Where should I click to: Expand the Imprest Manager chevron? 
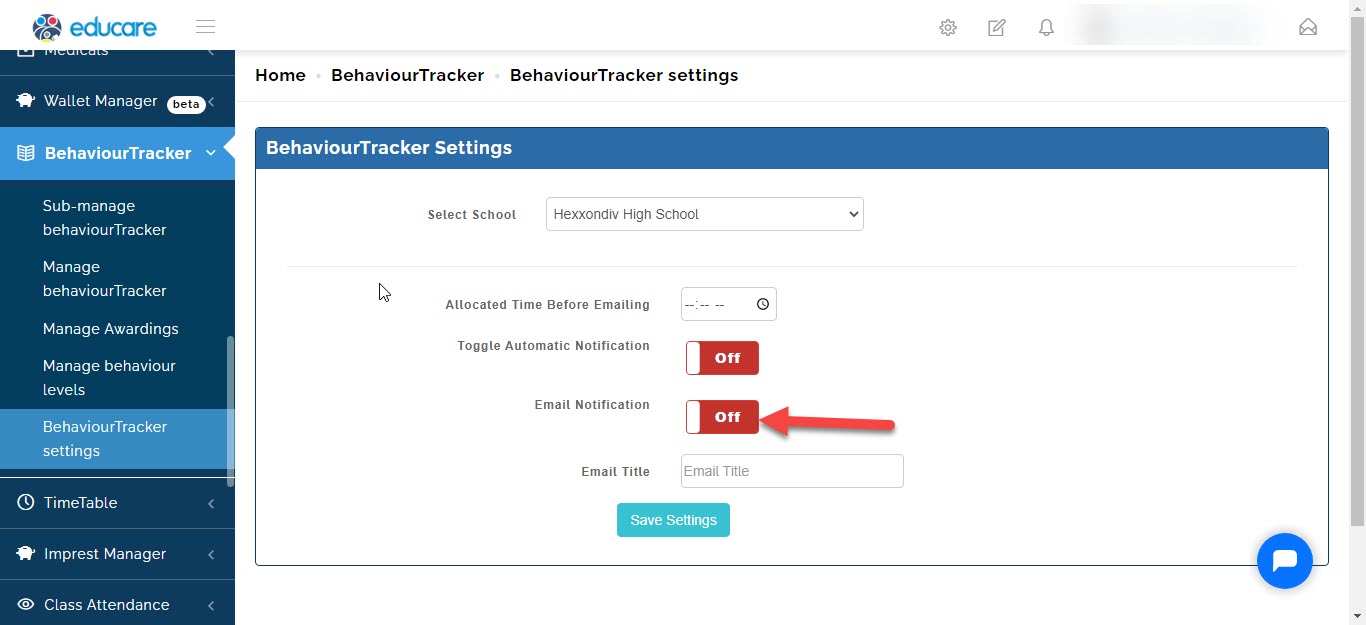tap(211, 555)
